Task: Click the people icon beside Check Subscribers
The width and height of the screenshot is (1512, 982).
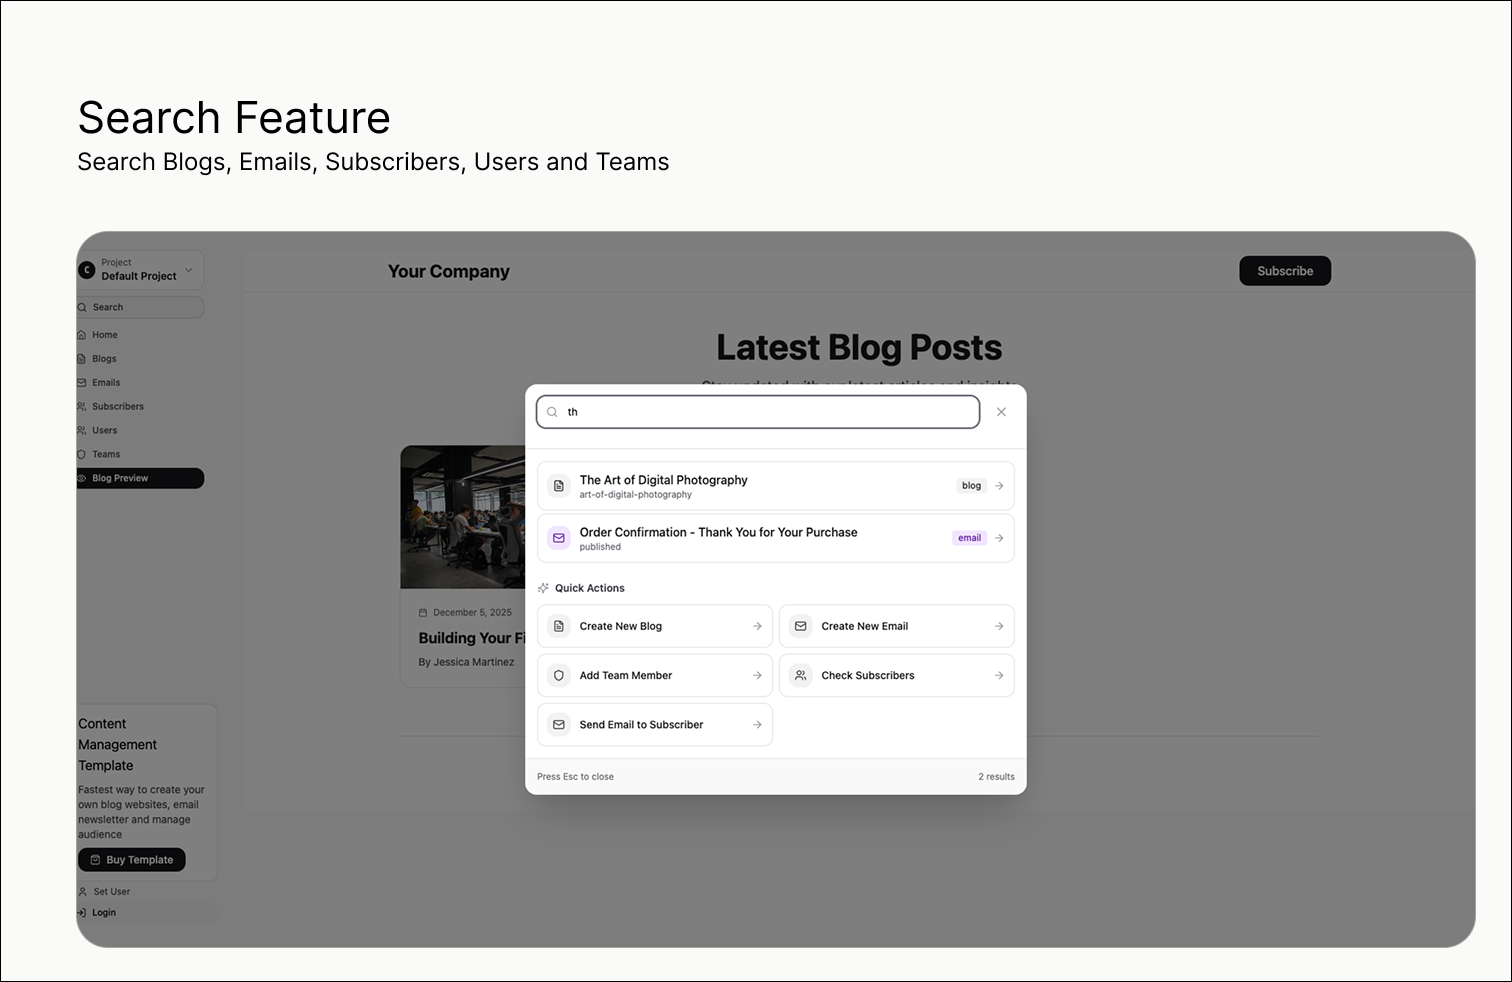Action: tap(800, 675)
